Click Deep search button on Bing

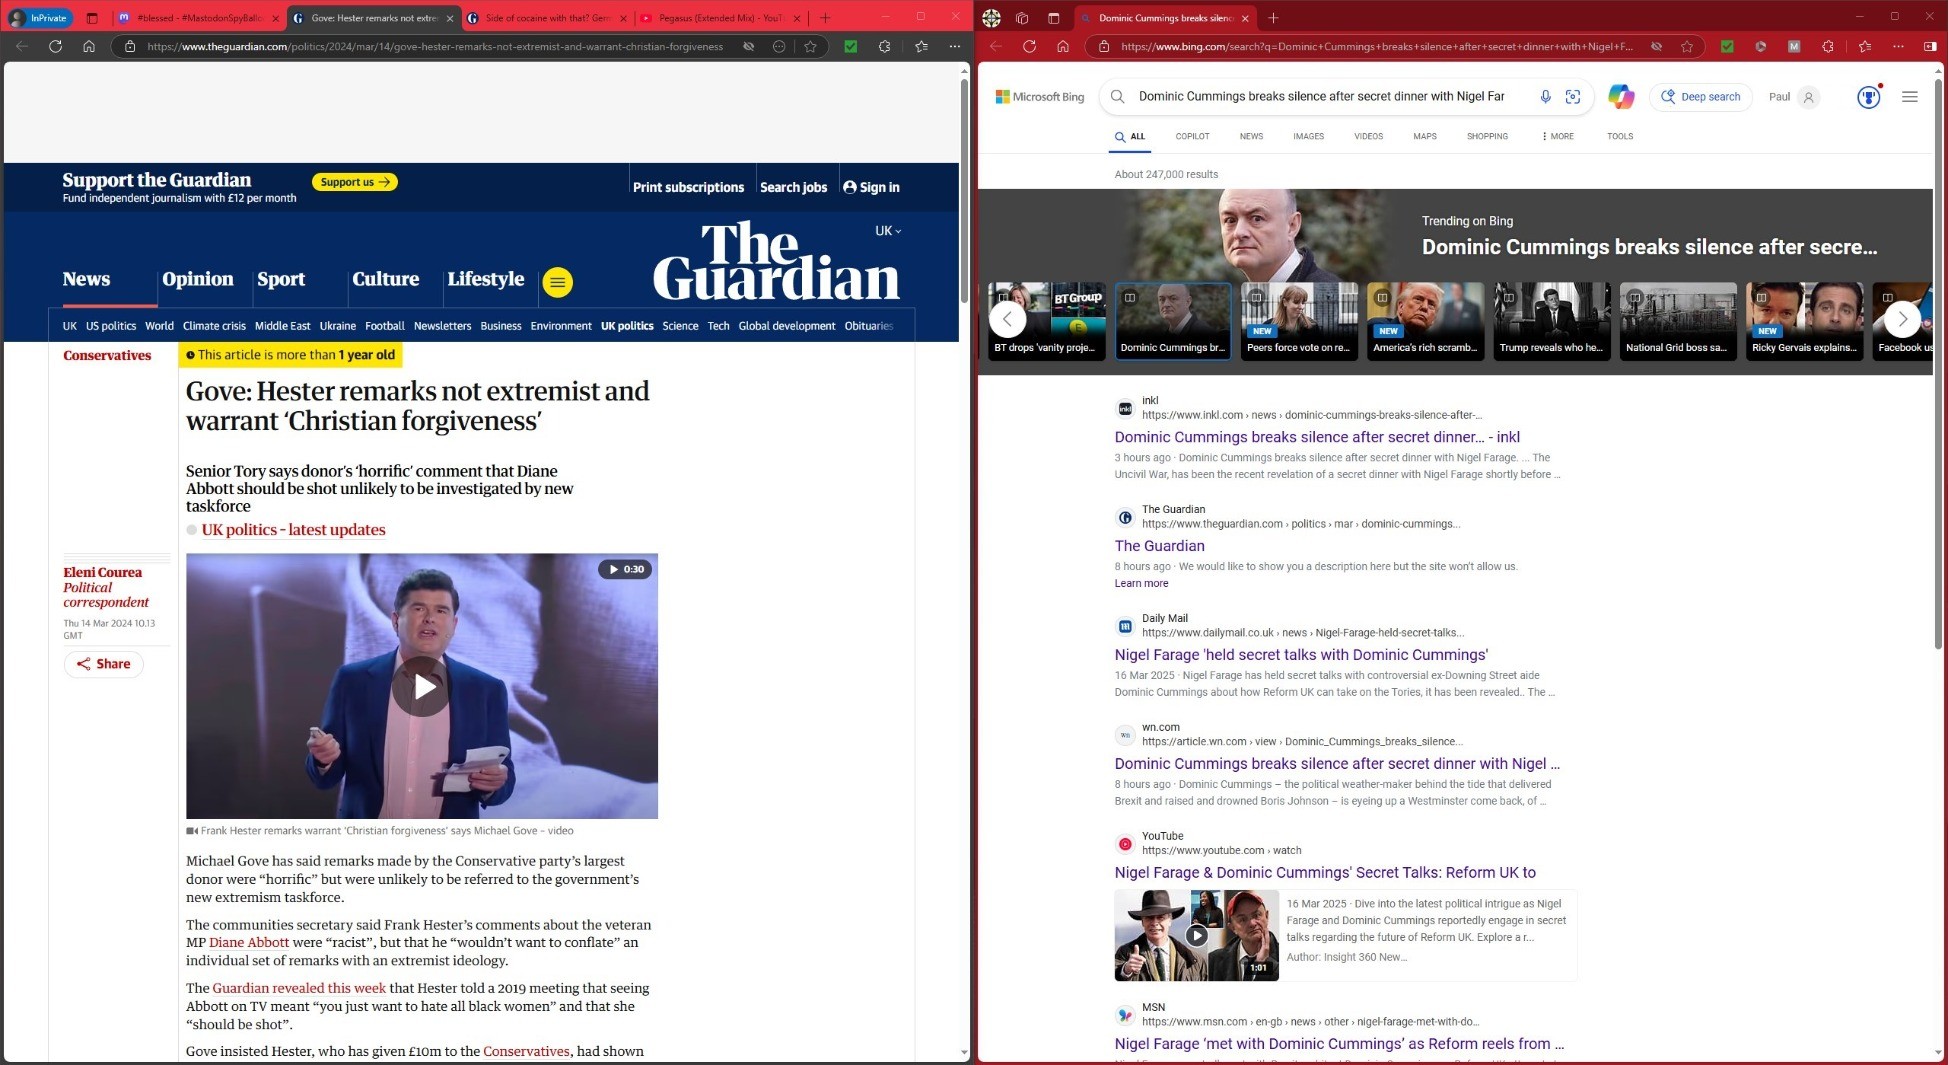click(x=1700, y=97)
